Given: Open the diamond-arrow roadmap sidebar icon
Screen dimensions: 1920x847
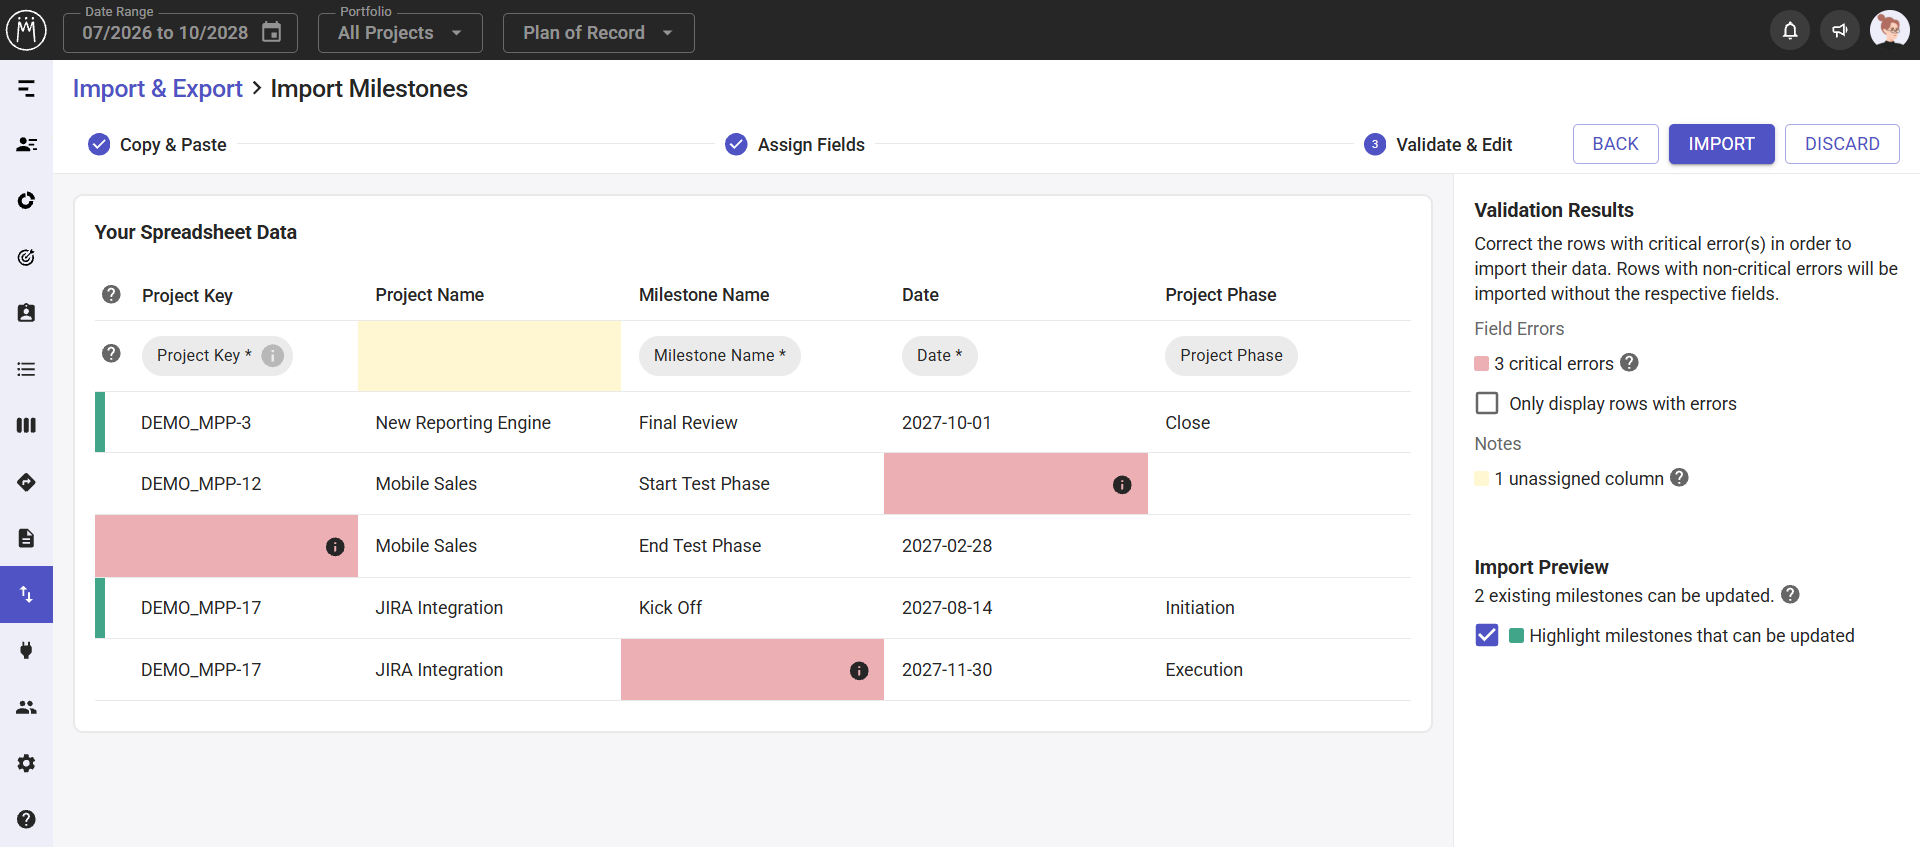Looking at the screenshot, I should [x=26, y=482].
